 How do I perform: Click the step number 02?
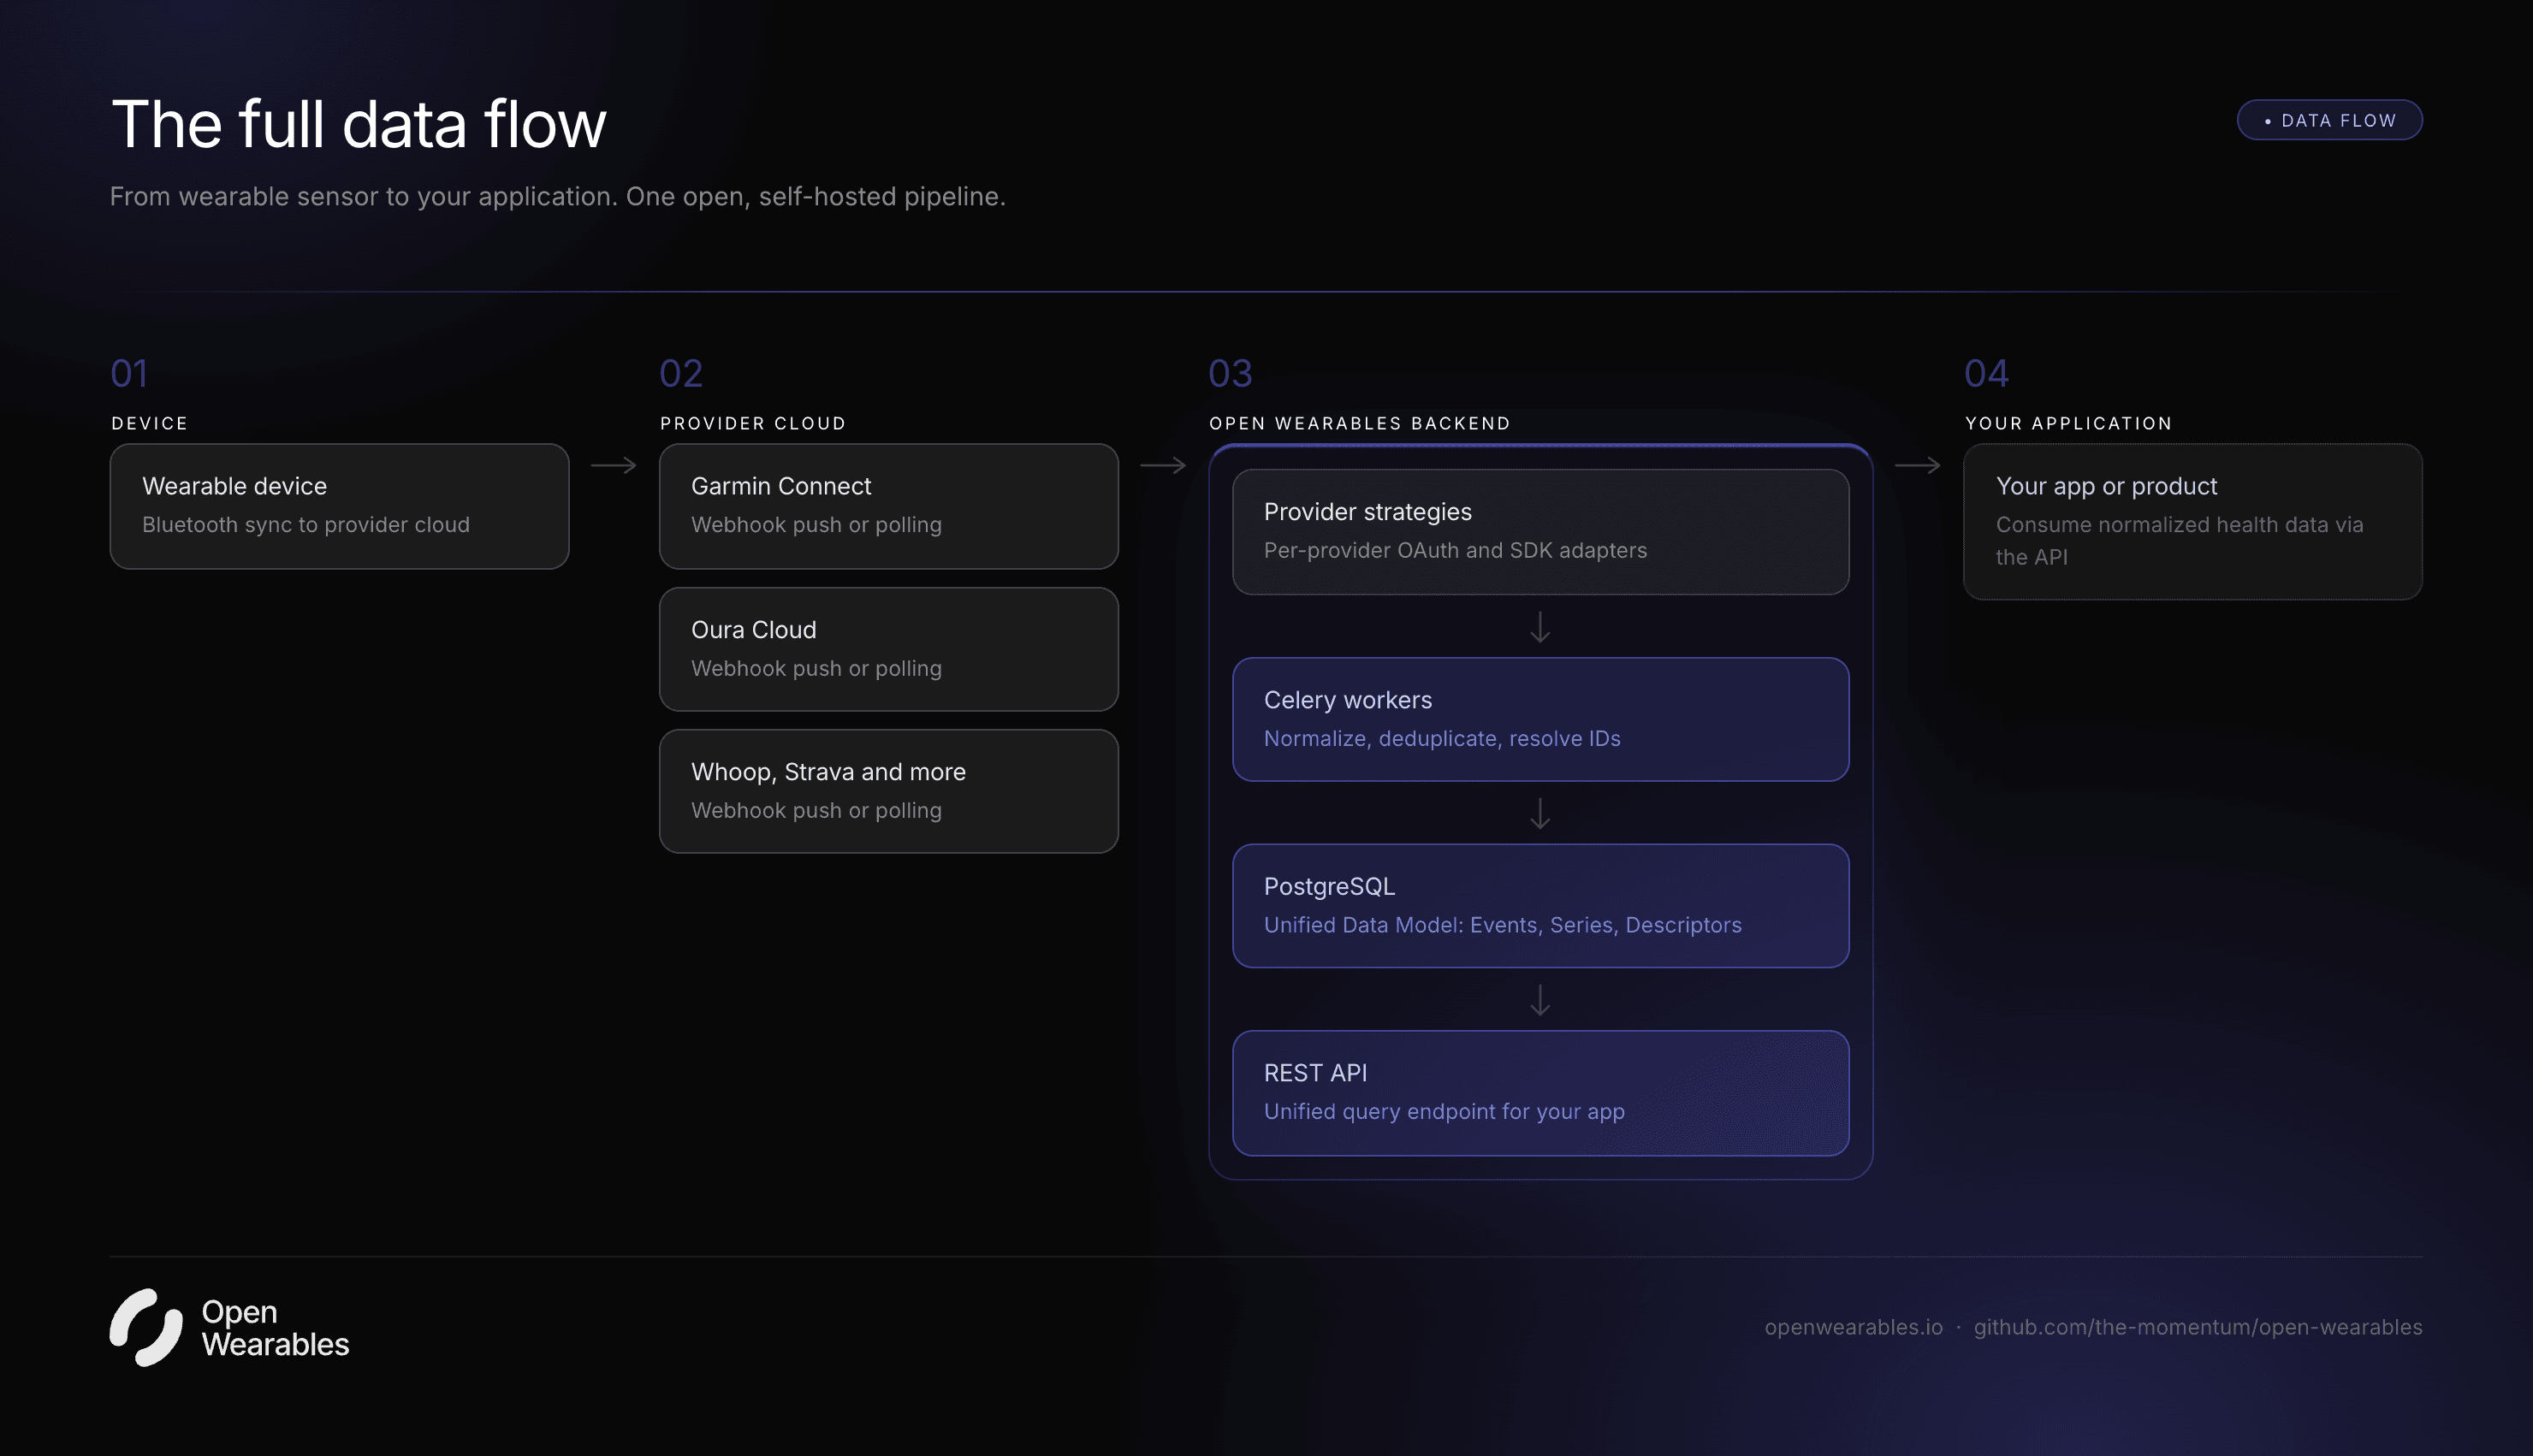(681, 373)
